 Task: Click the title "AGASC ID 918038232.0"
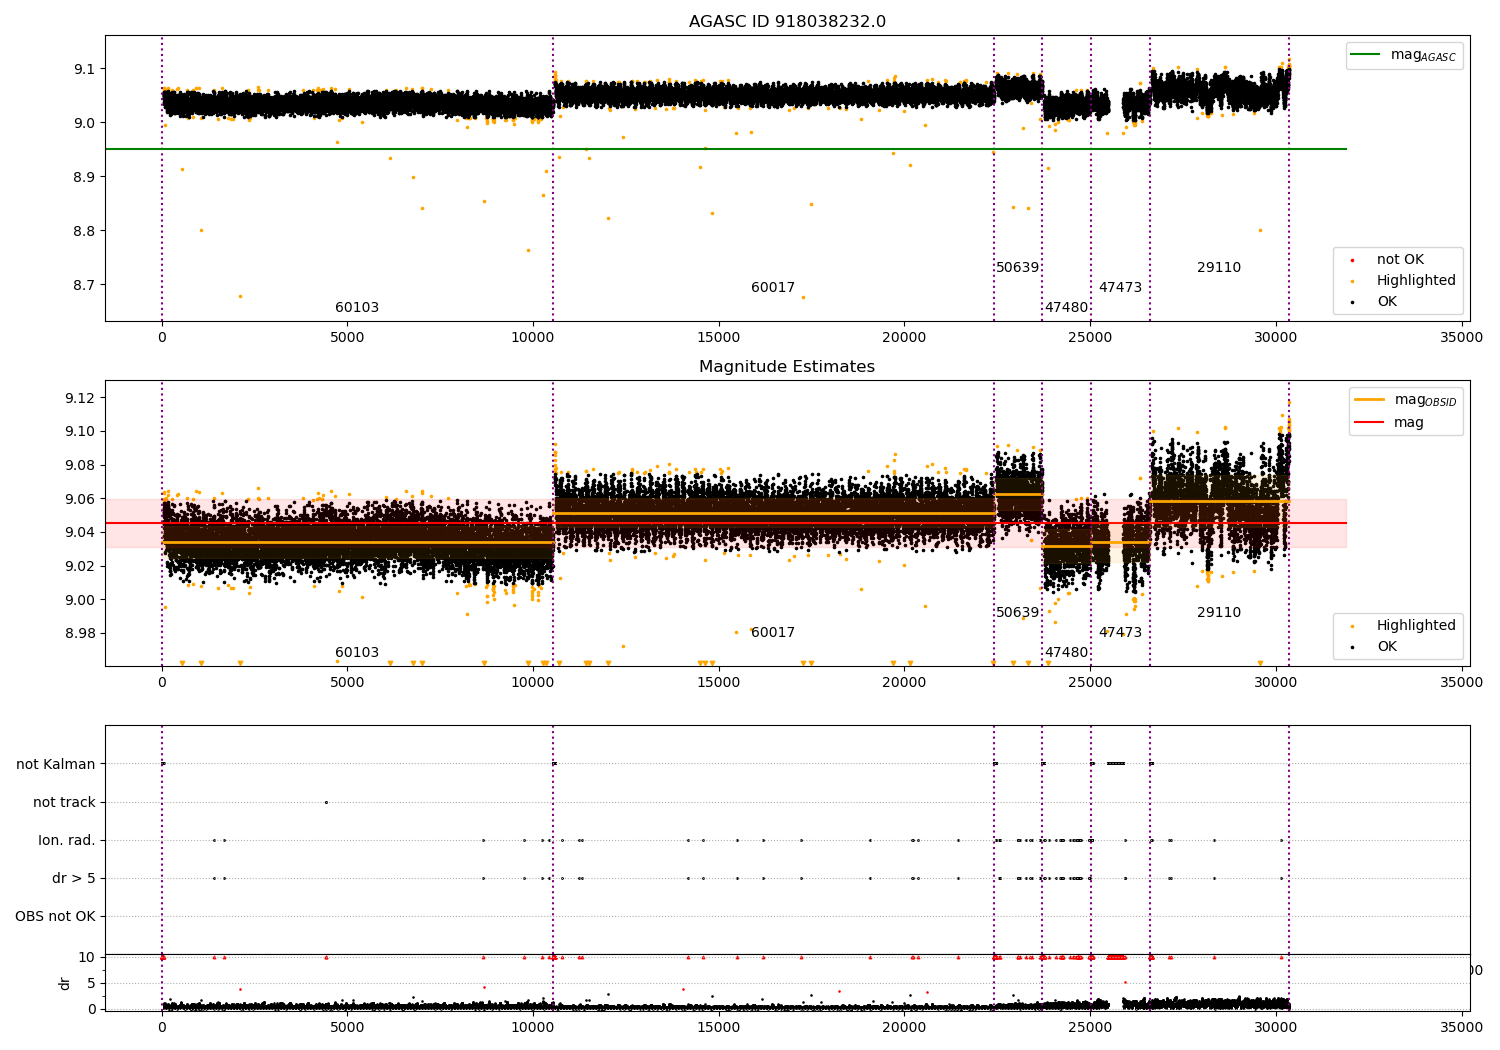coord(787,22)
